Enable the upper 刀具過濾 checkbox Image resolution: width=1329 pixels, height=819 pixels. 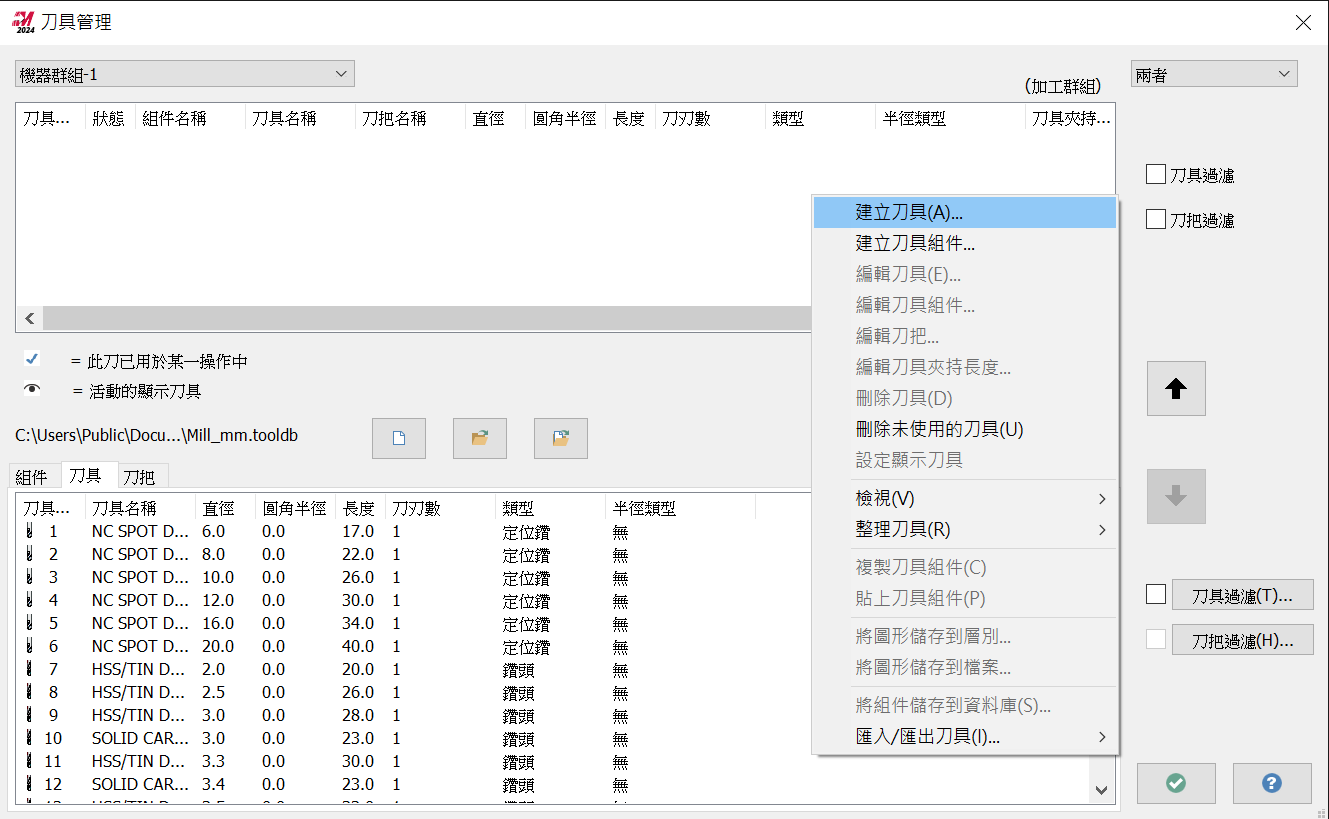1155,175
